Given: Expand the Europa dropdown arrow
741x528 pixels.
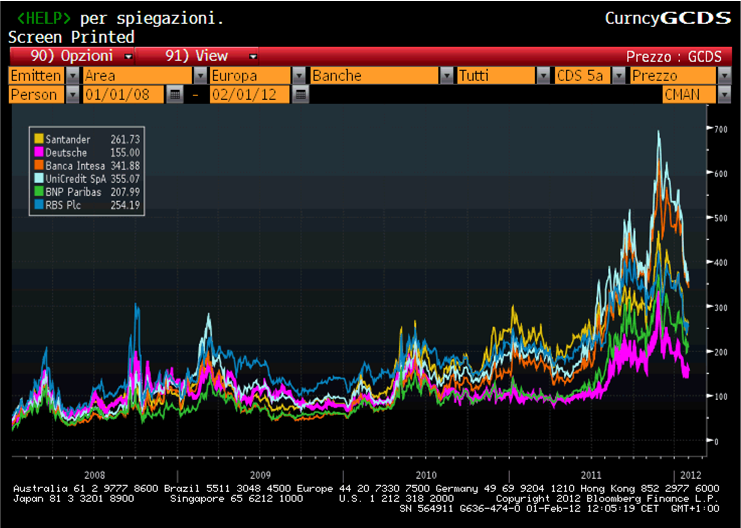Looking at the screenshot, I should pyautogui.click(x=299, y=76).
